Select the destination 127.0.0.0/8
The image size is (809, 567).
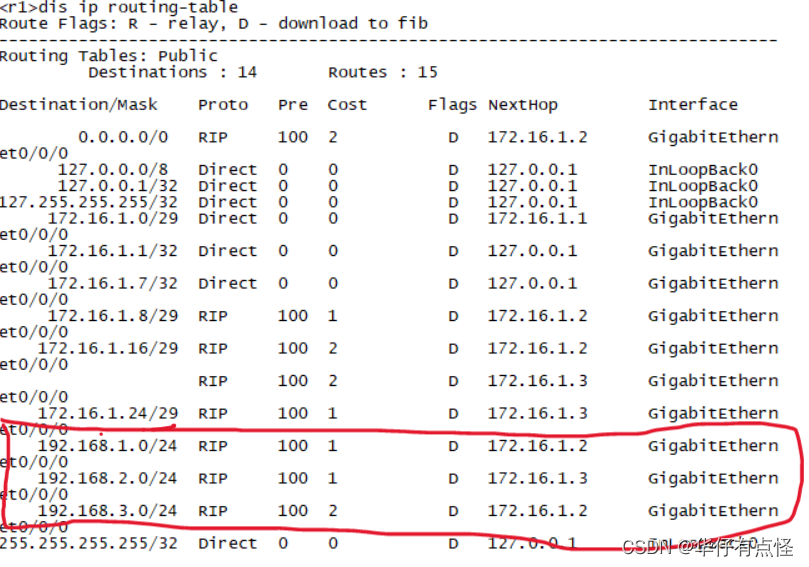pyautogui.click(x=112, y=170)
